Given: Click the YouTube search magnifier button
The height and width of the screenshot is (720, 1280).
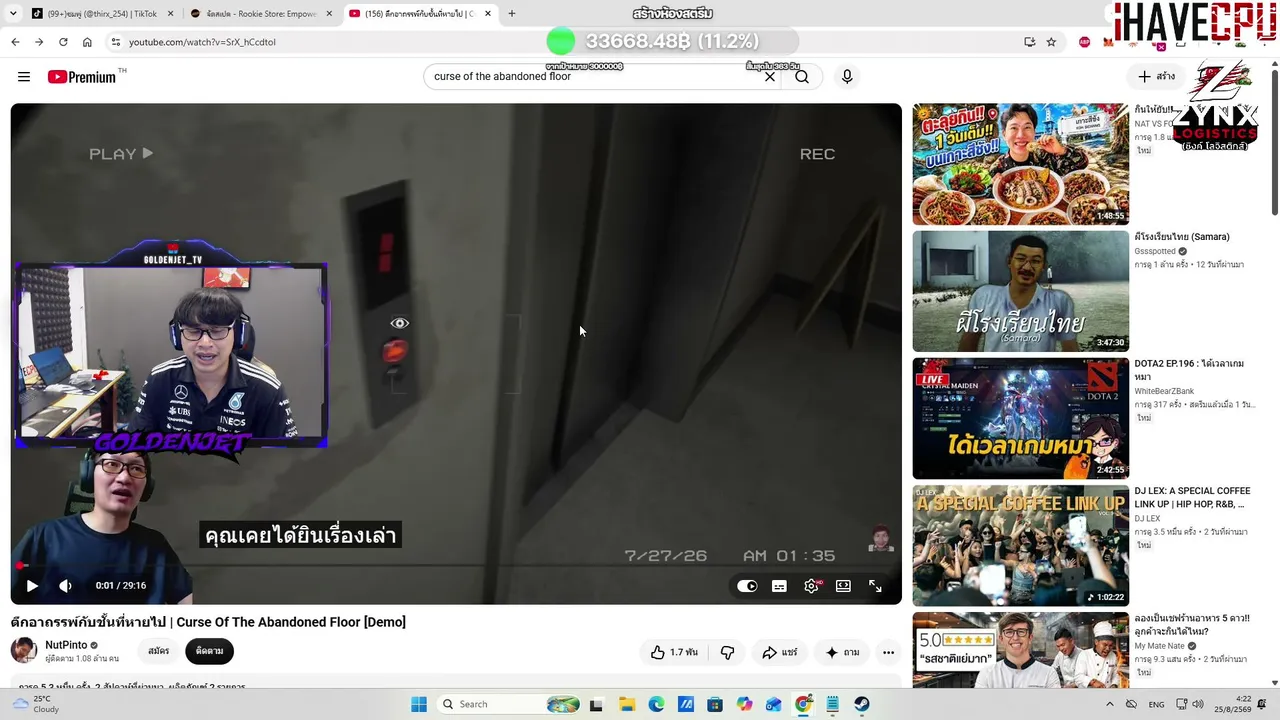Looking at the screenshot, I should click(802, 77).
